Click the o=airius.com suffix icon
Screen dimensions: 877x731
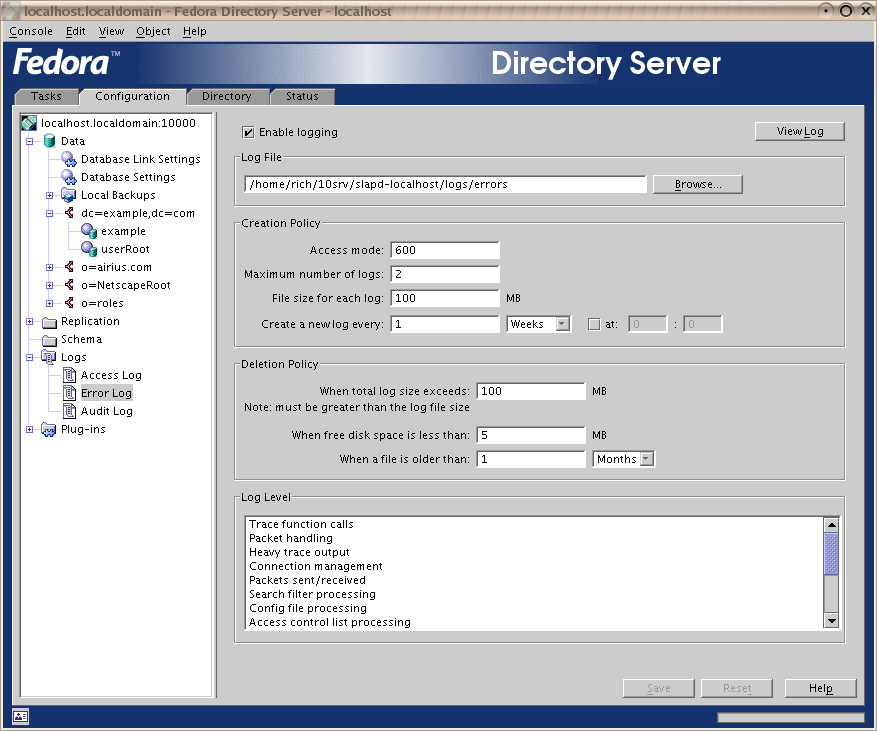pyautogui.click(x=69, y=267)
